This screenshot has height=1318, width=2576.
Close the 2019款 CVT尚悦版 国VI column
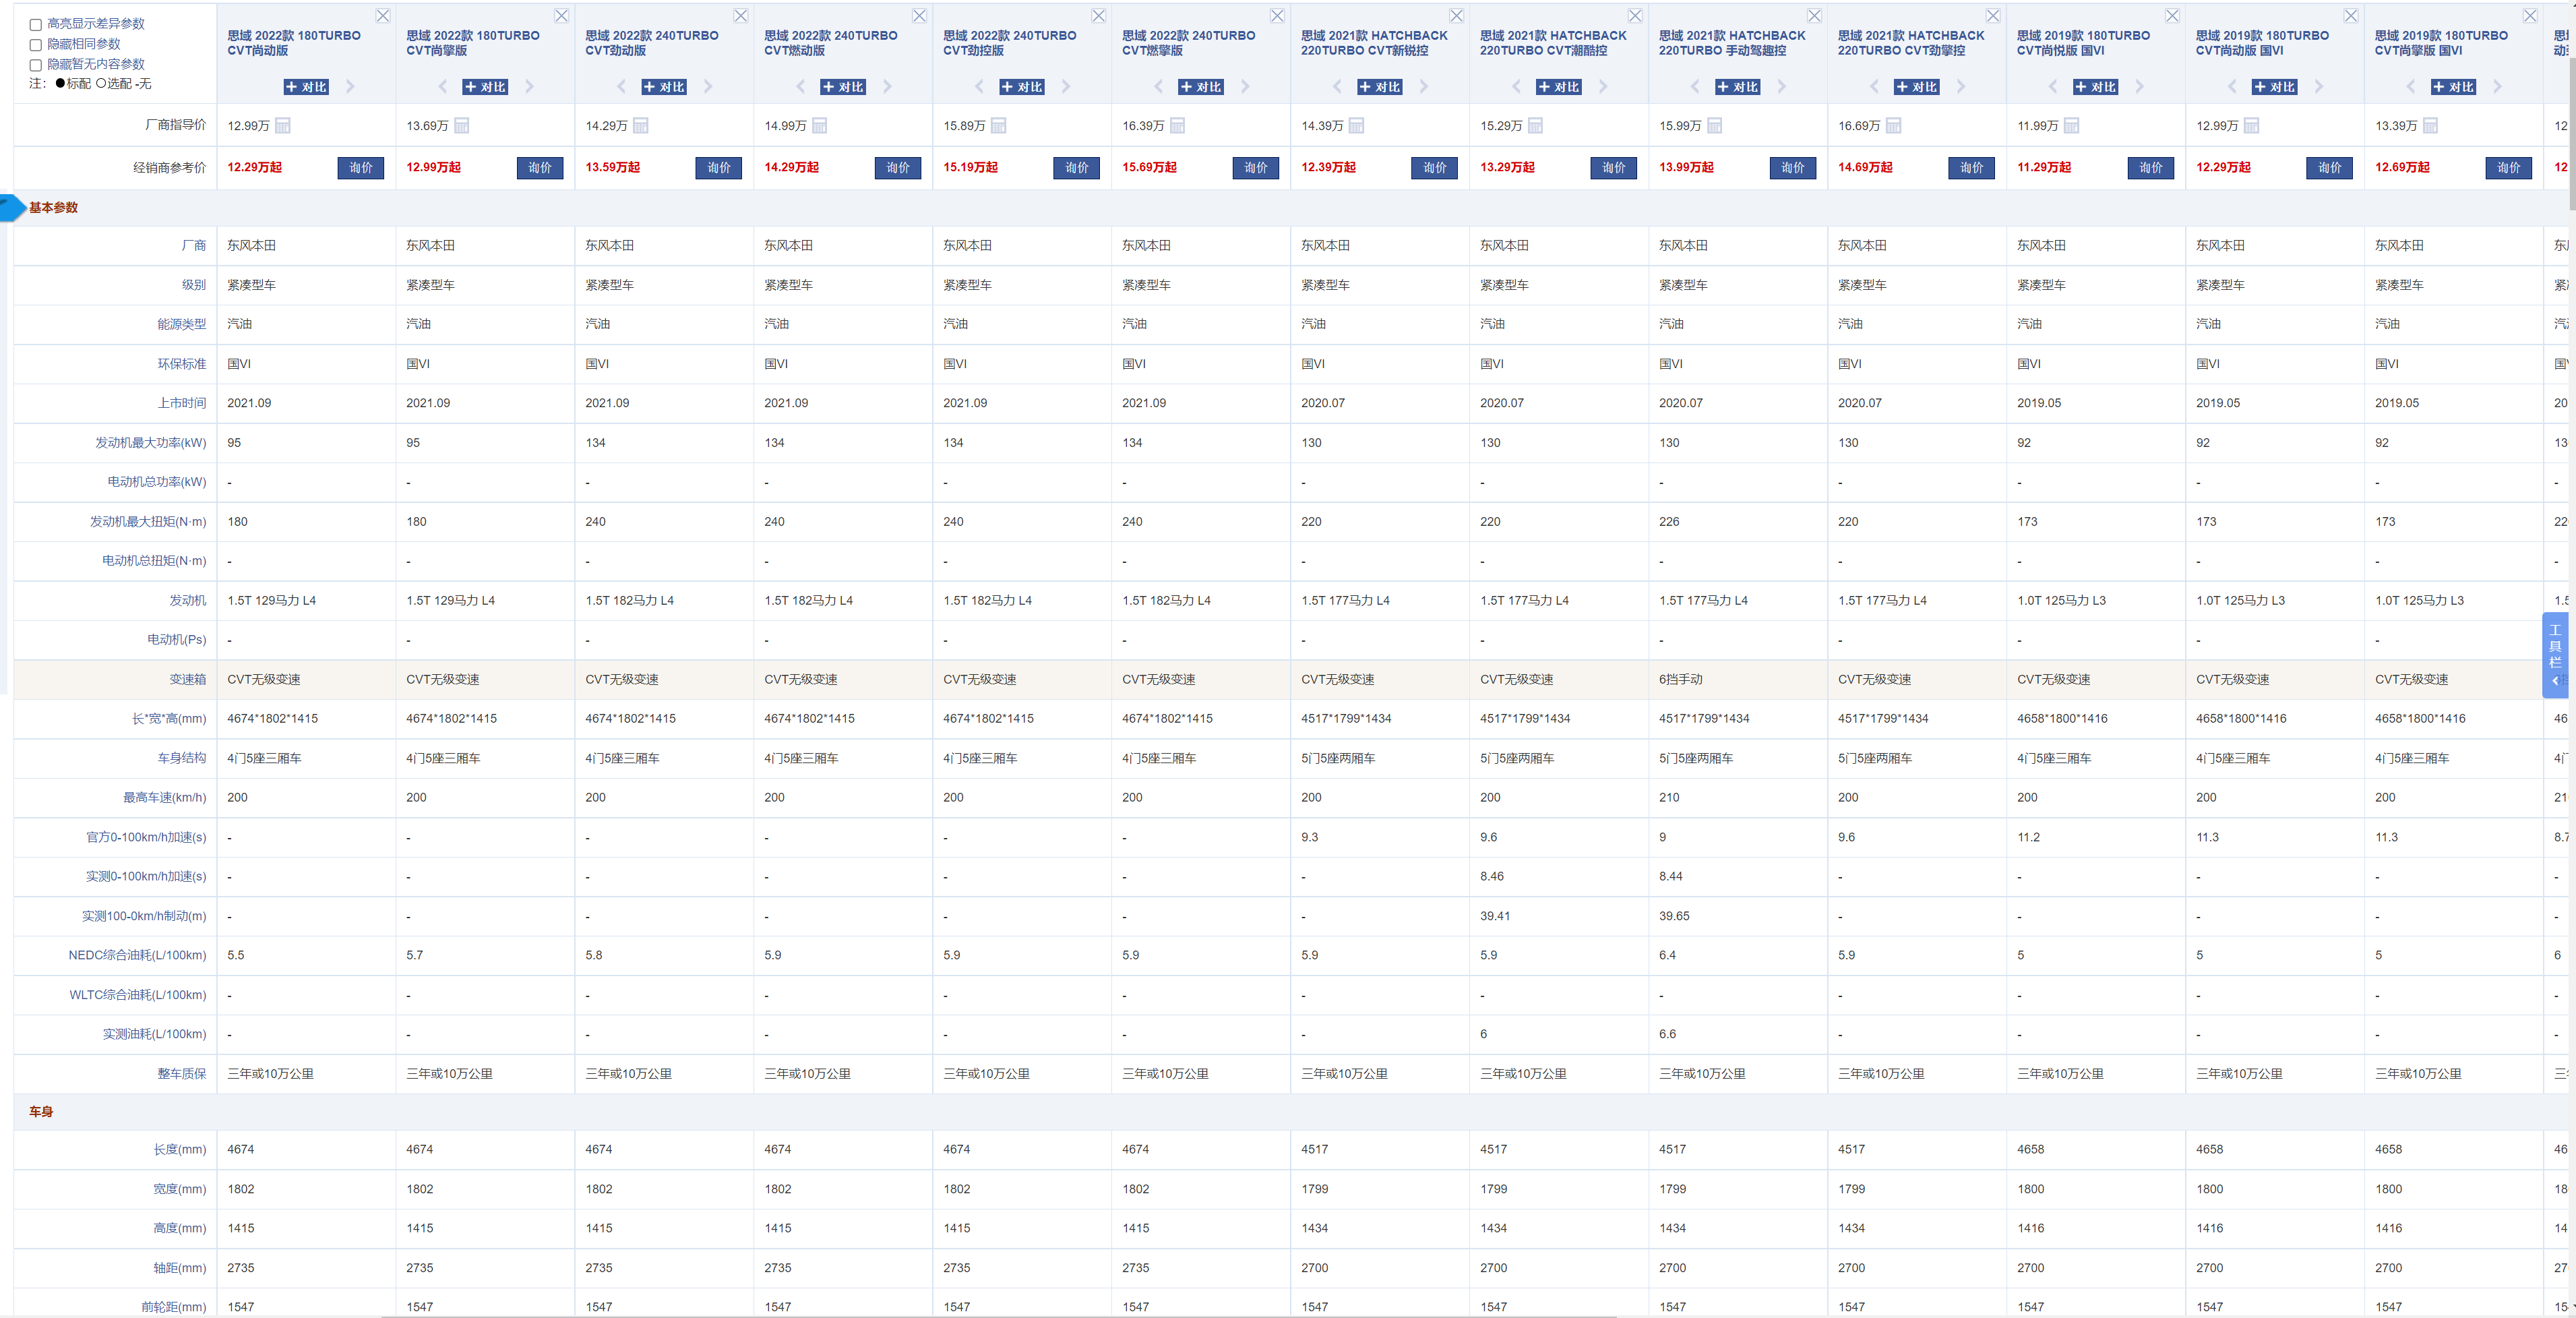click(x=2173, y=16)
